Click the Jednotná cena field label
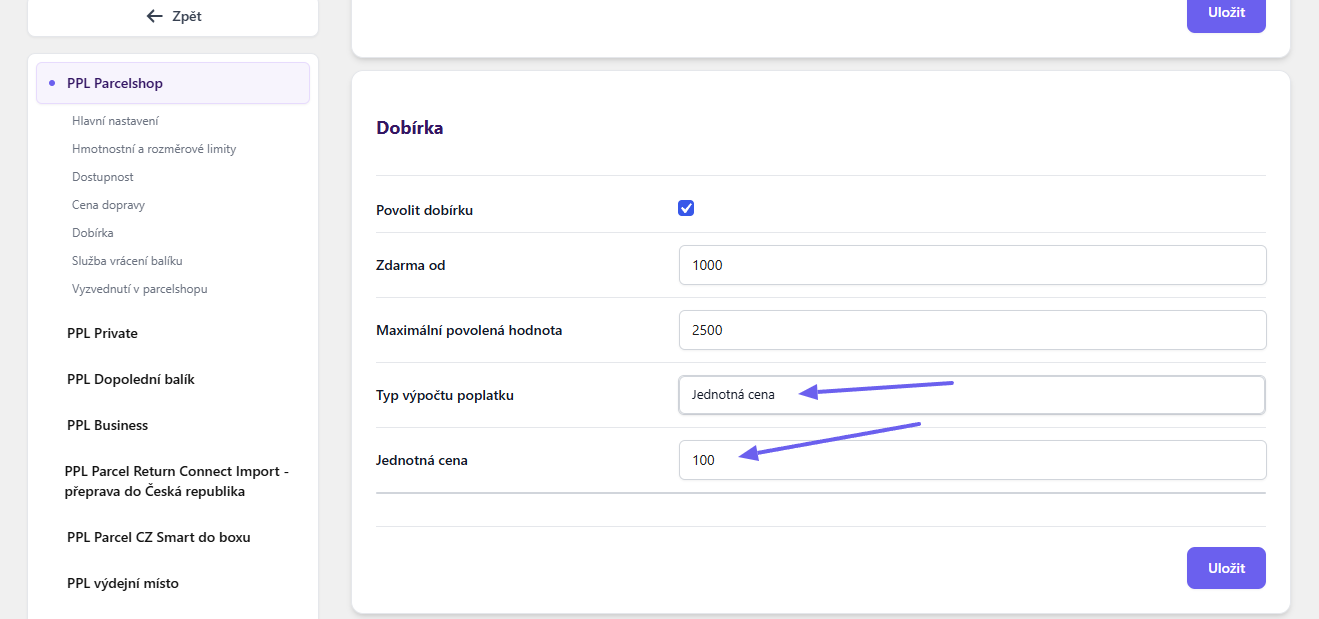 [x=422, y=461]
